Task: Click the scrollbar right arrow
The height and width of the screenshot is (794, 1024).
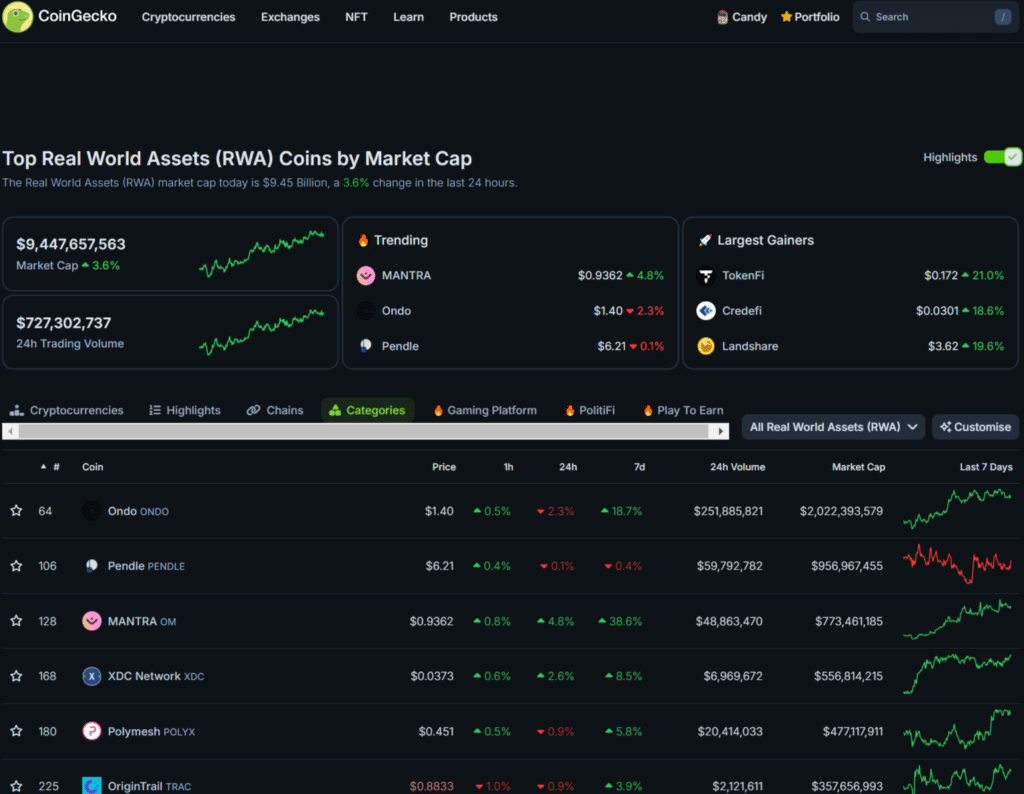Action: [x=720, y=431]
